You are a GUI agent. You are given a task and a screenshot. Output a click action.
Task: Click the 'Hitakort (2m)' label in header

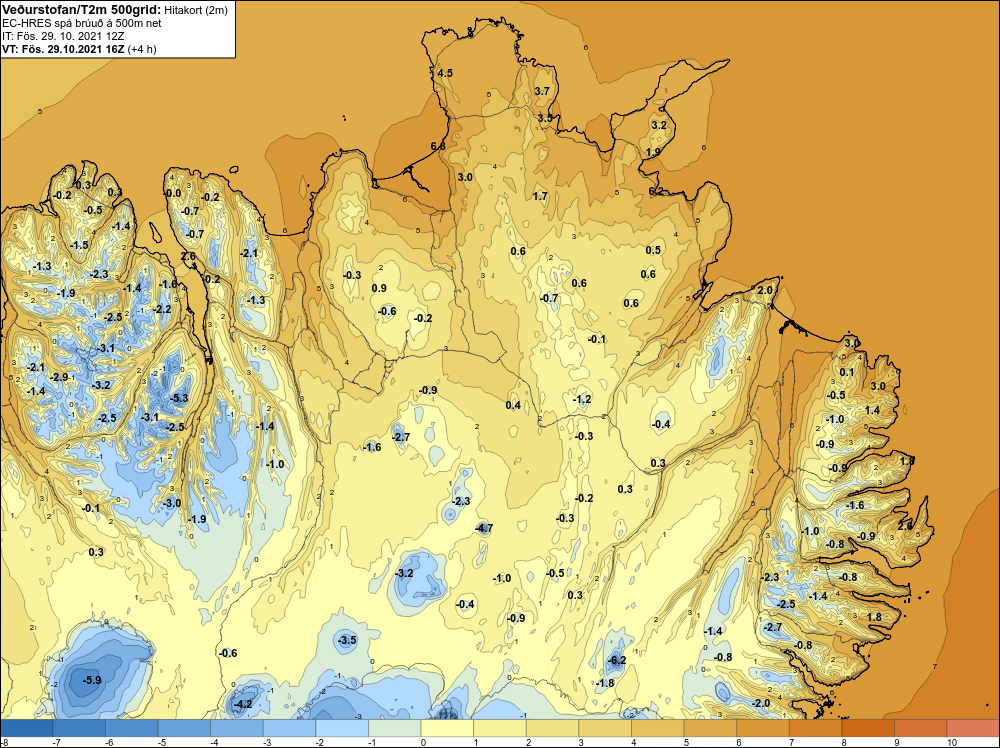click(x=195, y=10)
